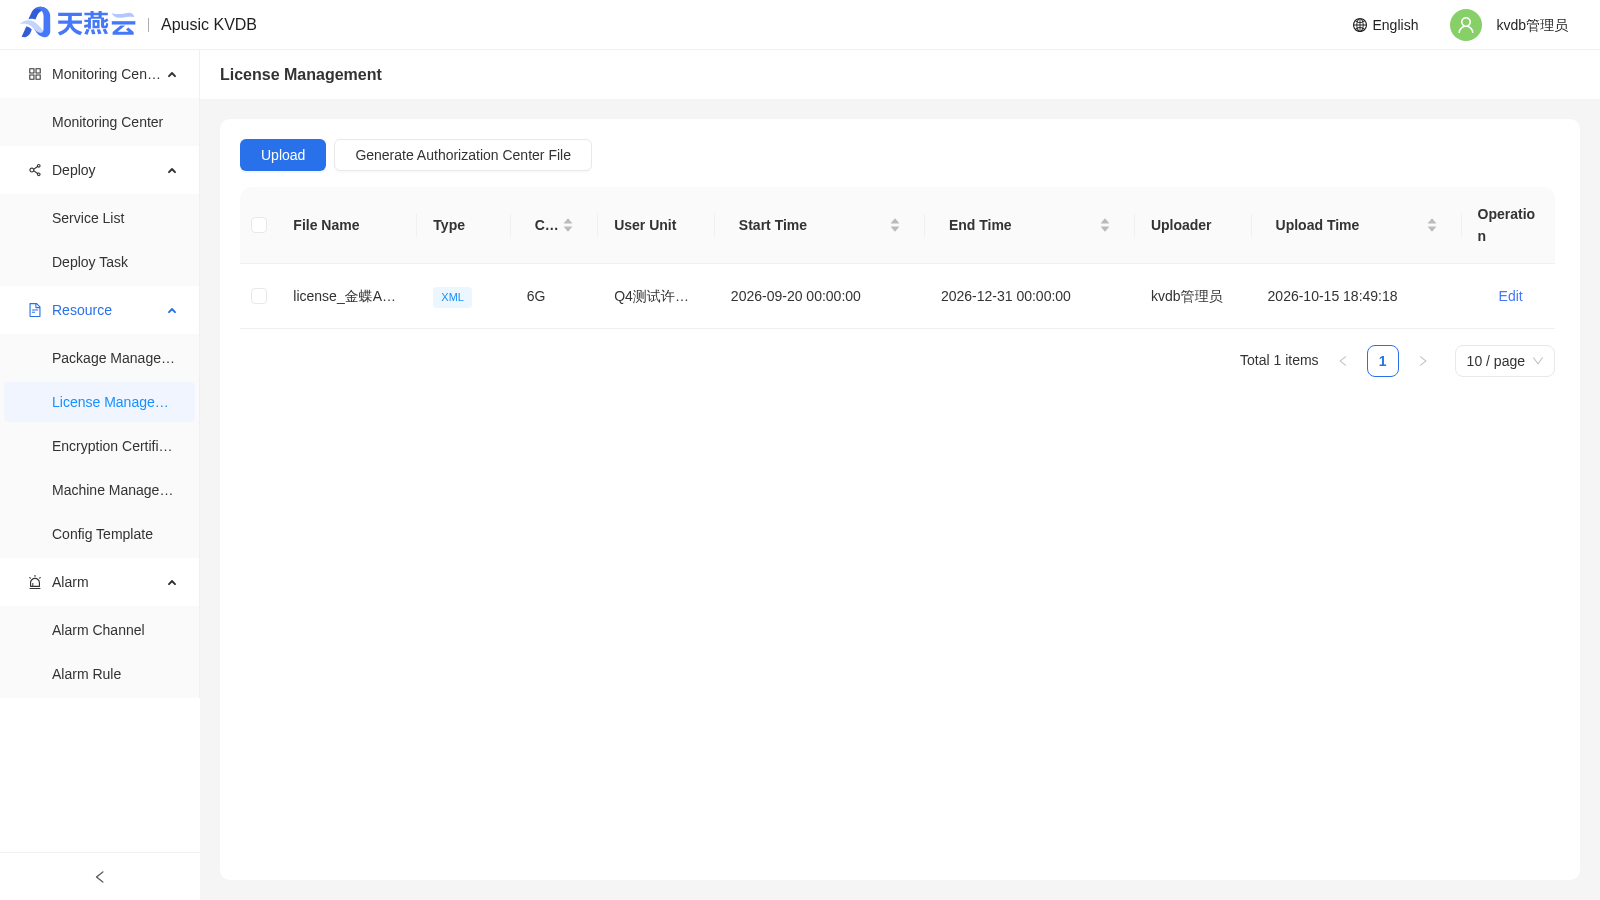The width and height of the screenshot is (1600, 900).
Task: Collapse the Alarm menu group
Action: coord(172,582)
